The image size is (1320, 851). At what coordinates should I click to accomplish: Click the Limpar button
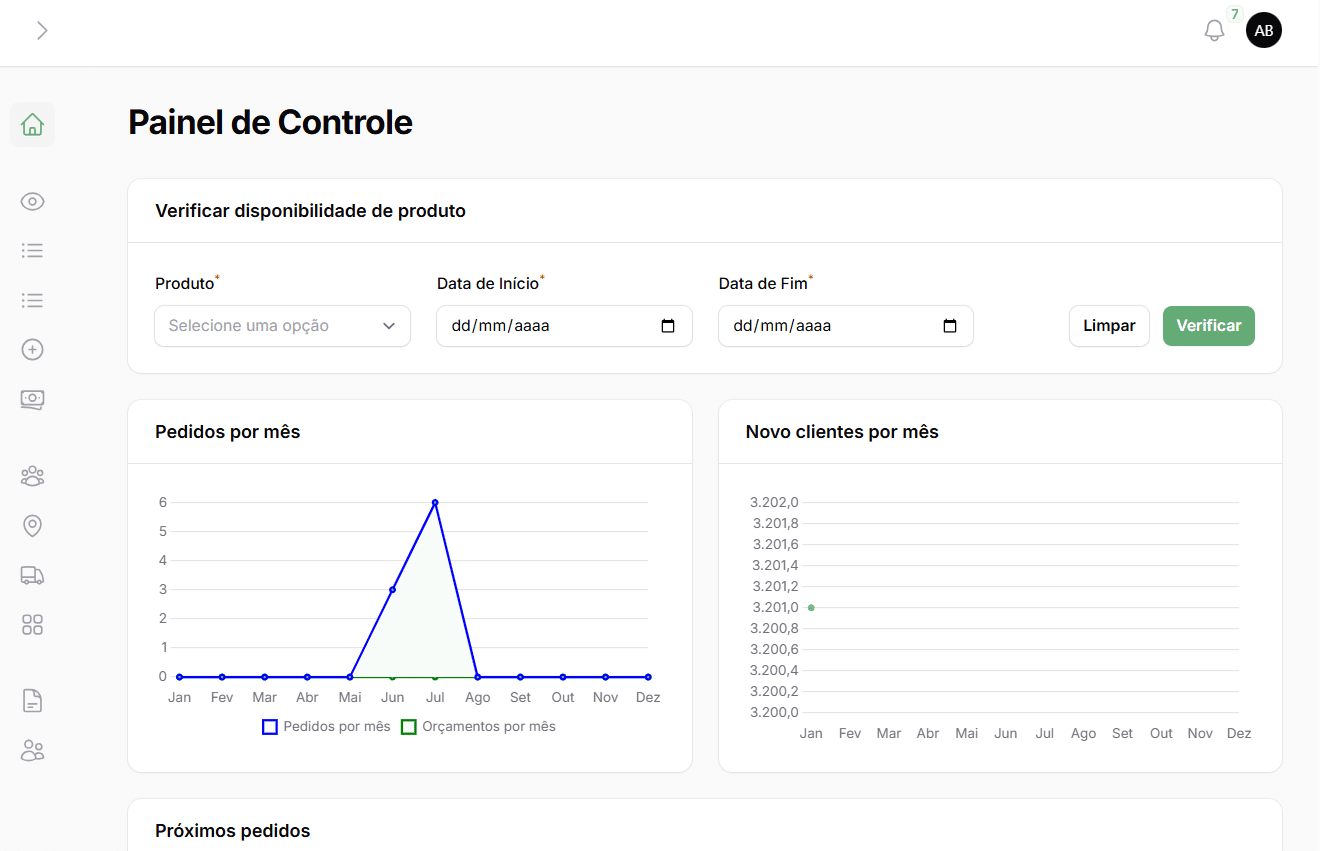(1109, 326)
